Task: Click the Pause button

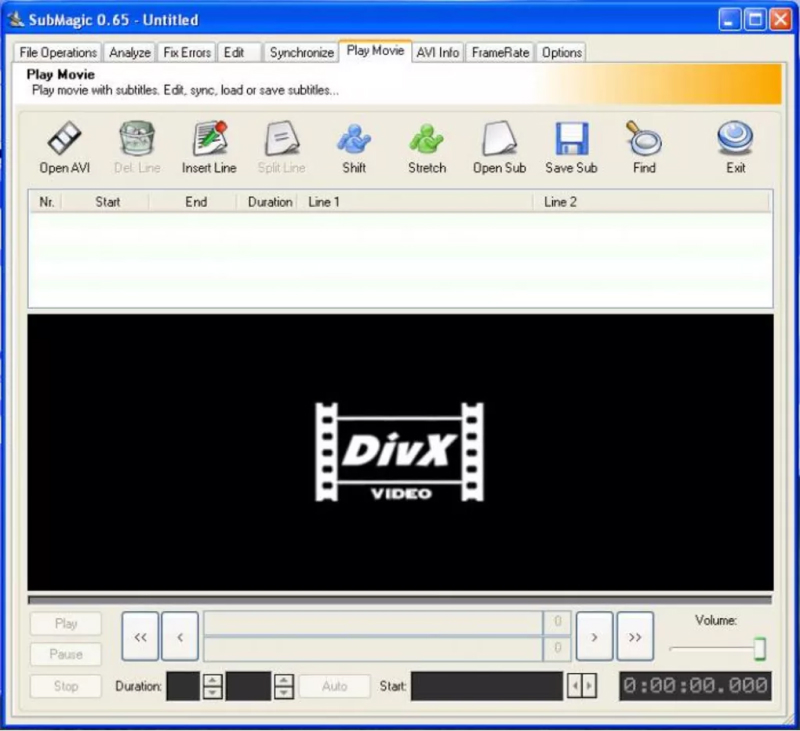Action: tap(66, 654)
